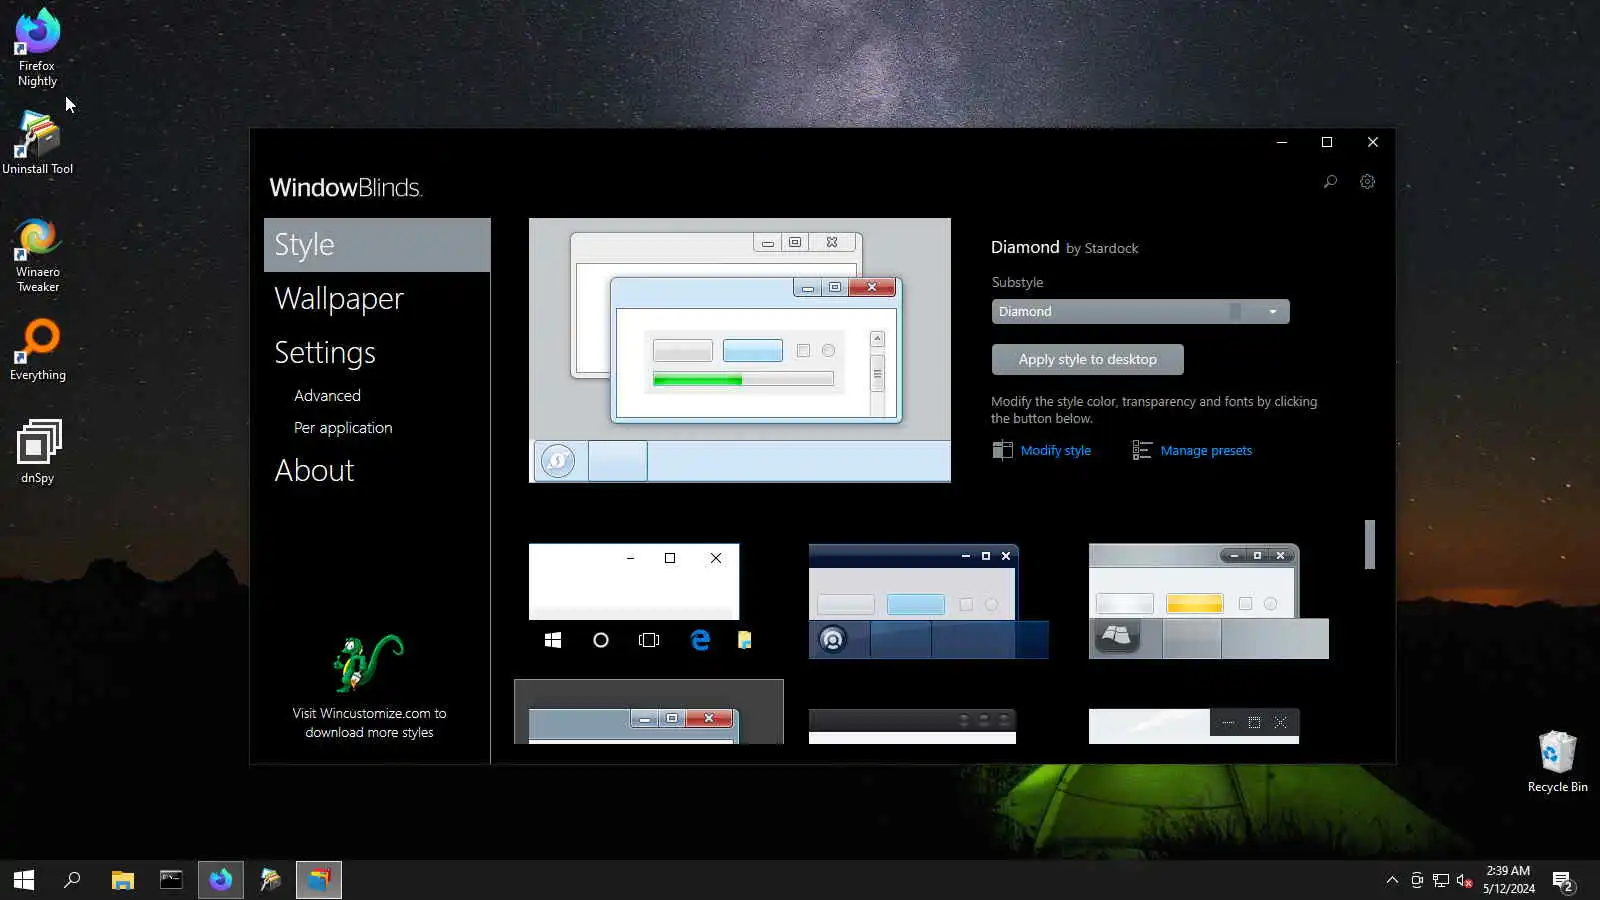Select the dark blue style thumbnail

(x=928, y=601)
